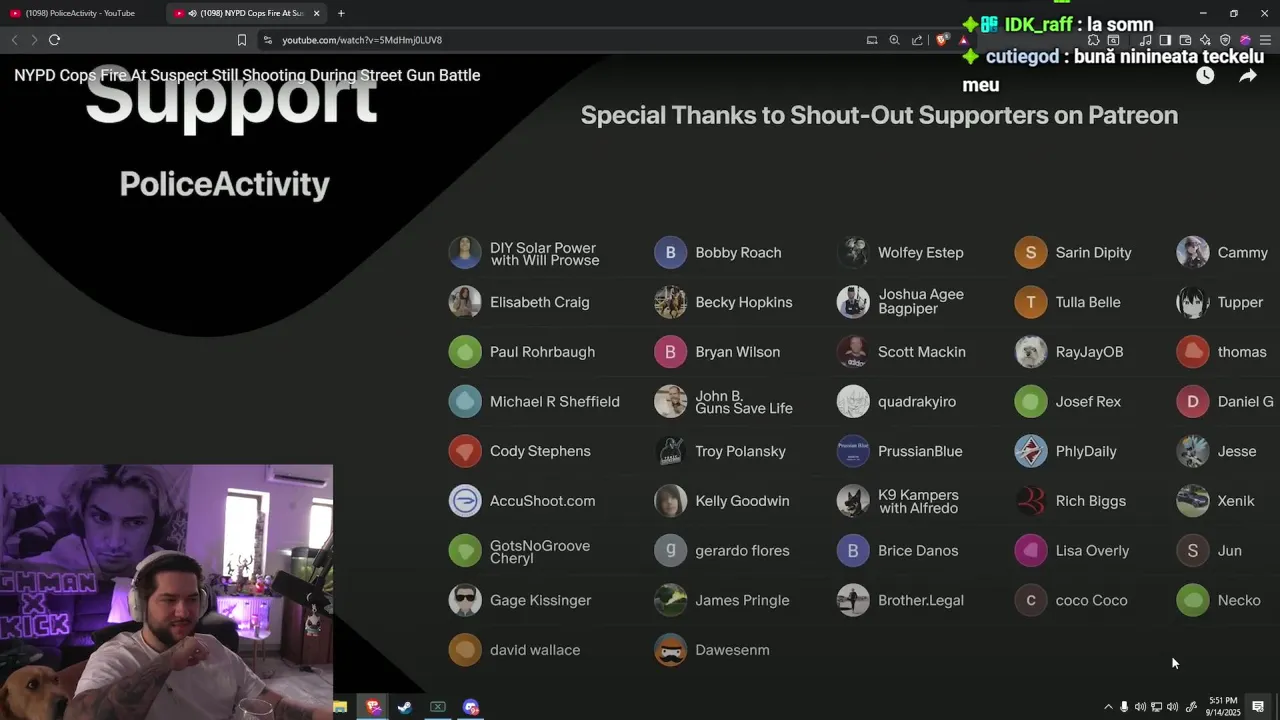Click supporter name Gage Kissinger
Image resolution: width=1280 pixels, height=720 pixels.
[x=540, y=600]
